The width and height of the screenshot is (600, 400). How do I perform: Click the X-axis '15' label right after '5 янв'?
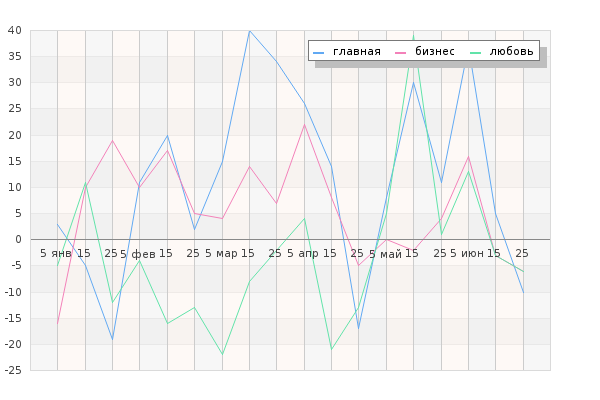[84, 253]
